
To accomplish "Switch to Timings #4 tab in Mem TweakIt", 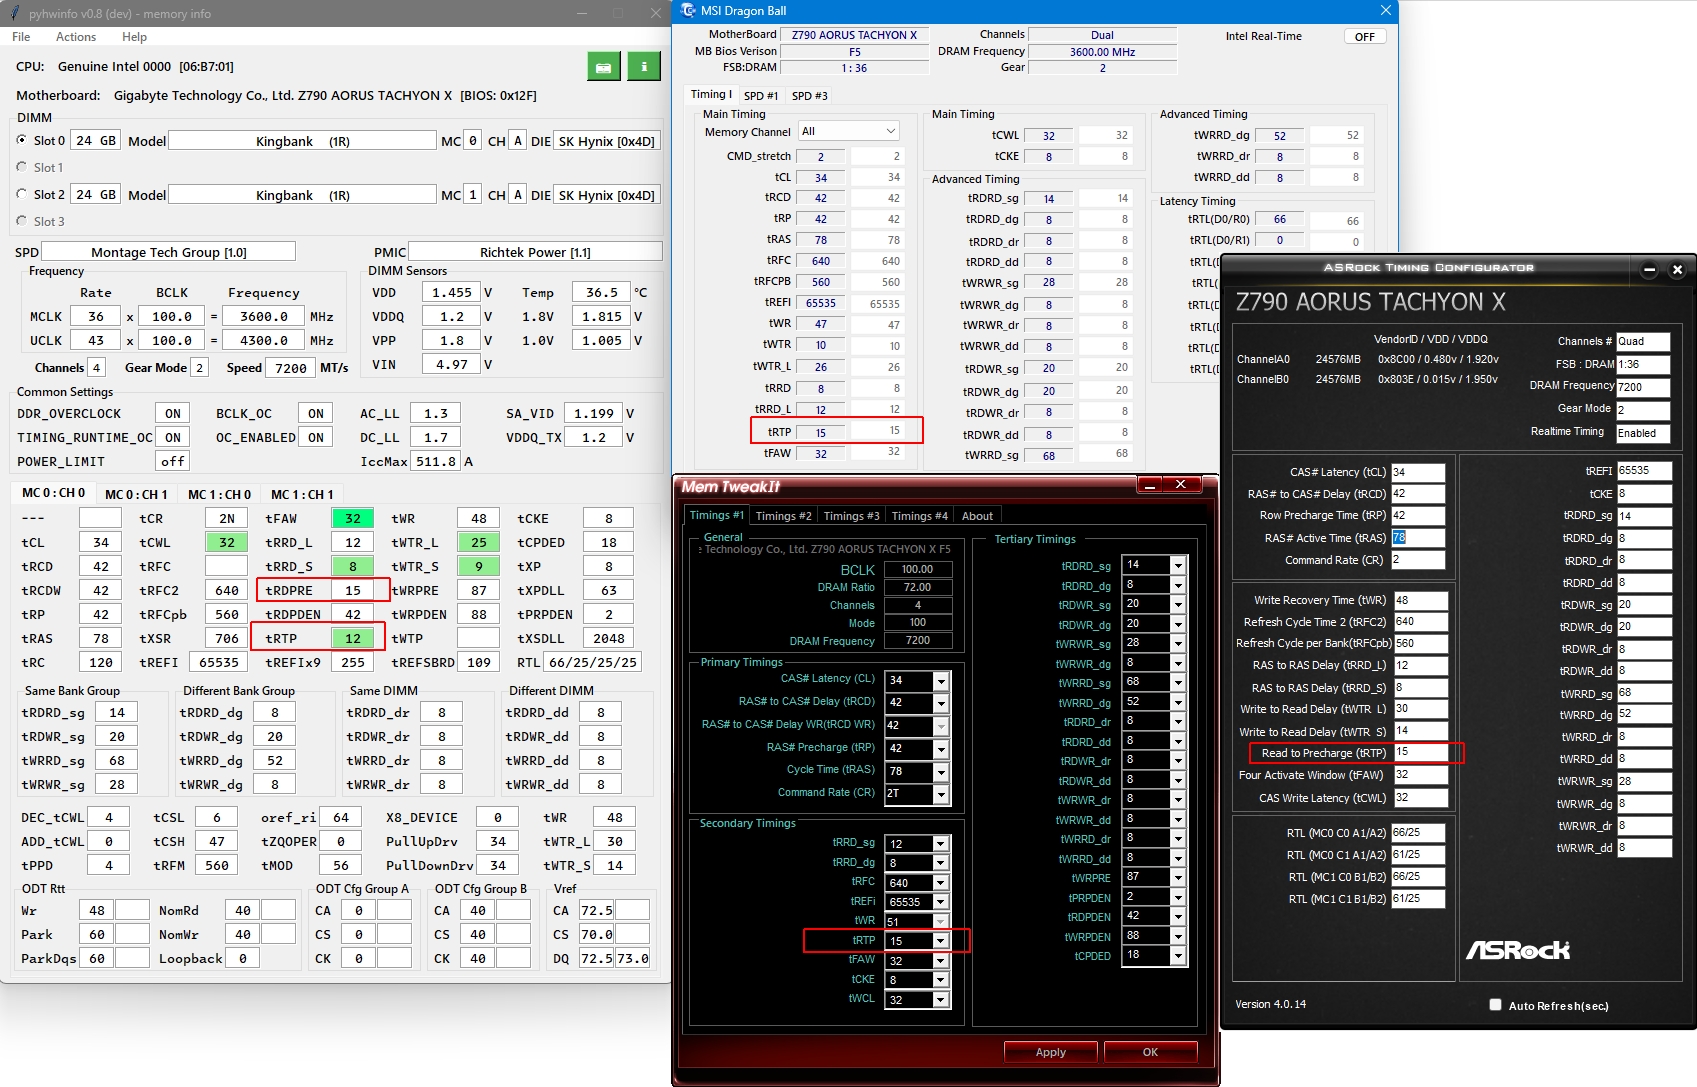I will click(x=920, y=516).
